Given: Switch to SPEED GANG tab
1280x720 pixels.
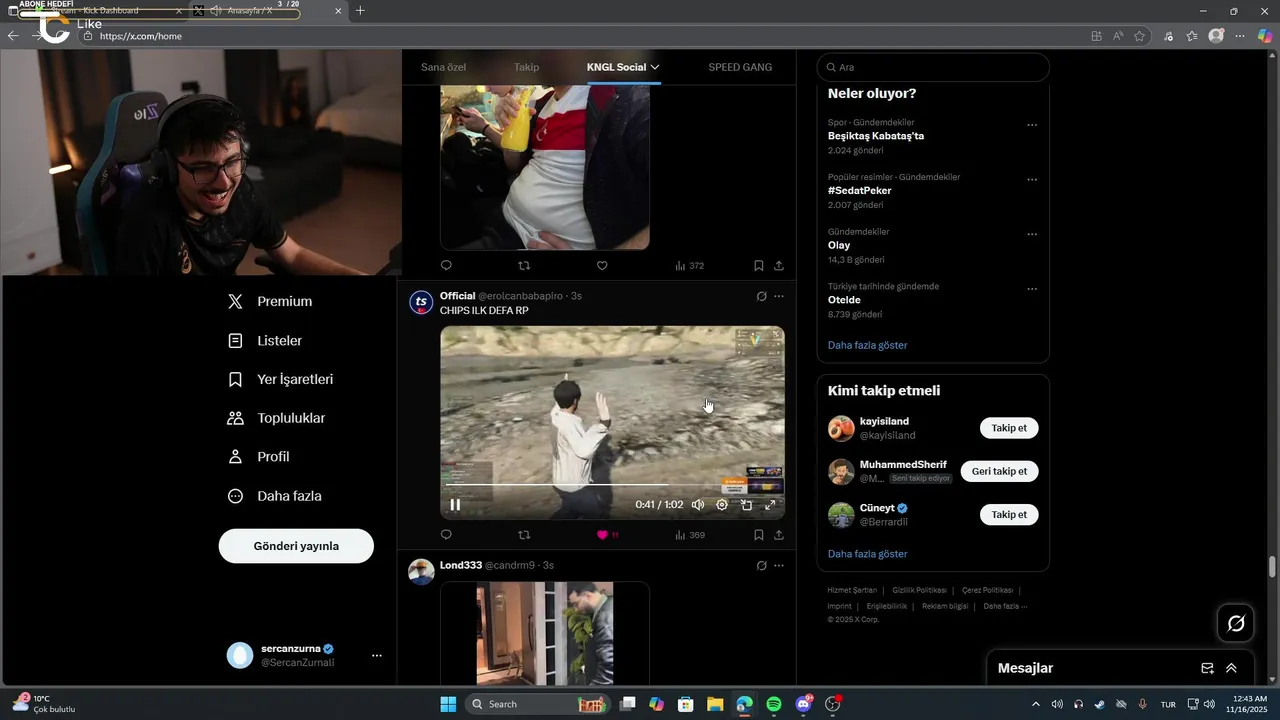Looking at the screenshot, I should pos(740,67).
